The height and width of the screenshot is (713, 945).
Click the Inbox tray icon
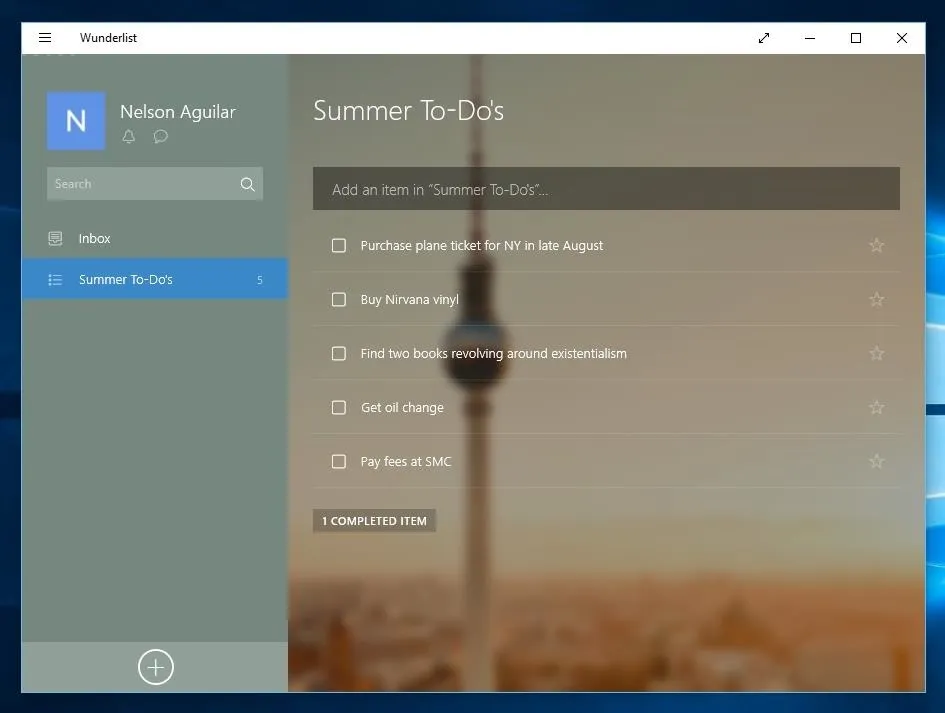pyautogui.click(x=55, y=239)
